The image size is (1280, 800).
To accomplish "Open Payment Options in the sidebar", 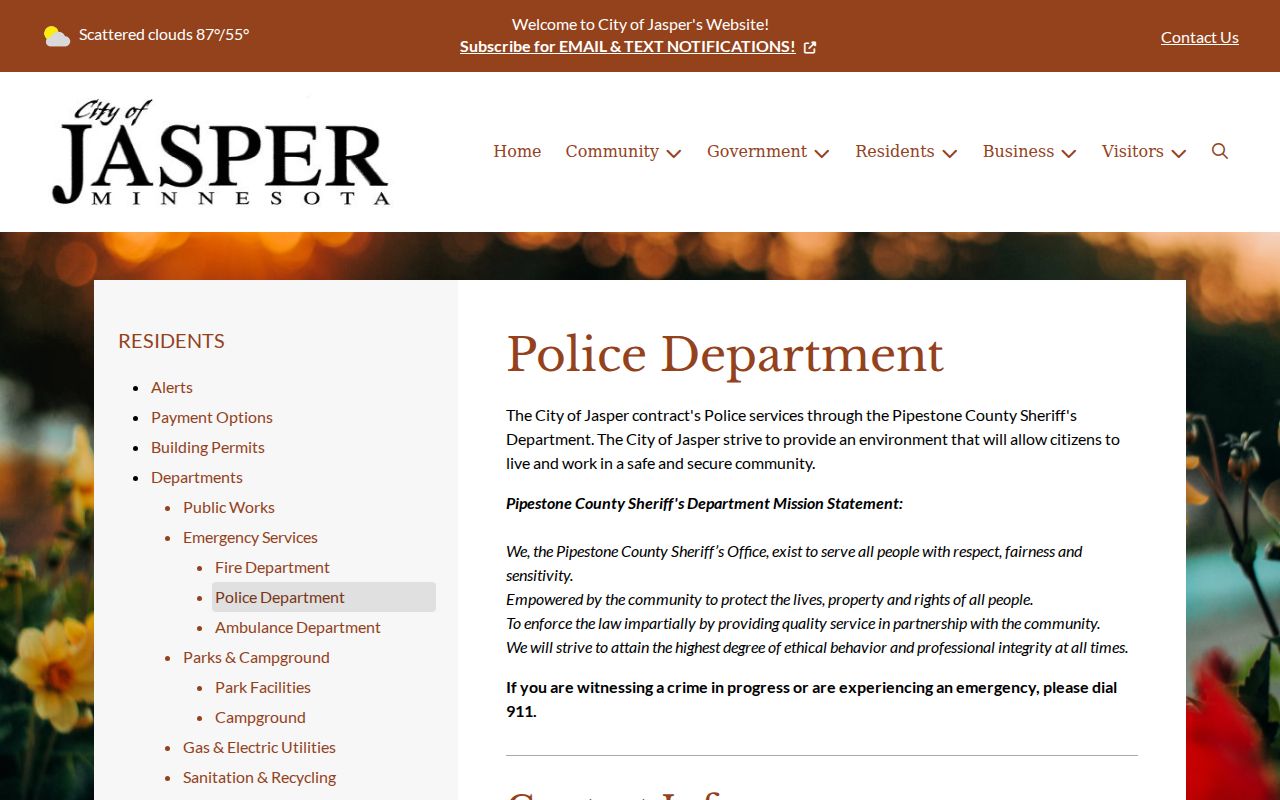I will 212,417.
